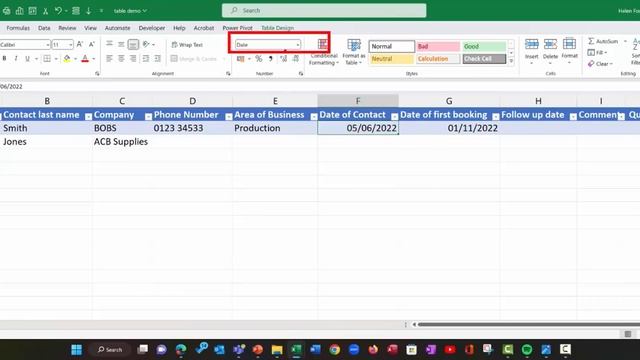
Task: Open the Date number format dropdown
Action: coord(298,44)
